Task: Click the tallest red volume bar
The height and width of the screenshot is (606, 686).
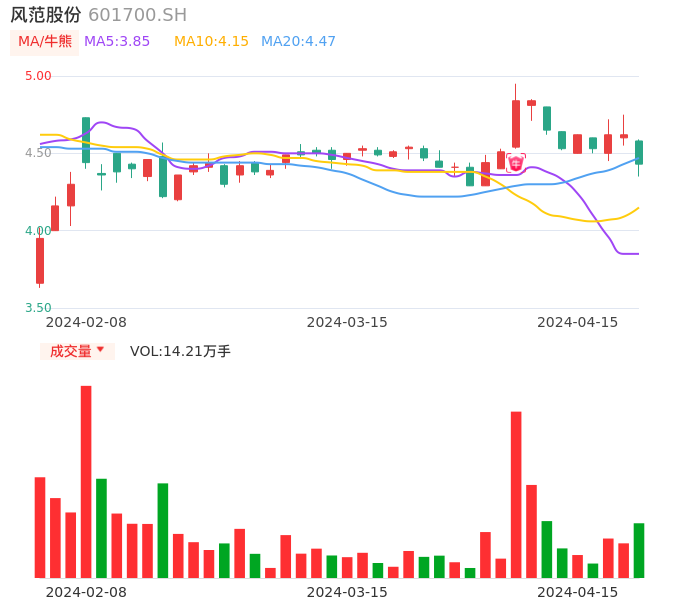Action: 86,481
